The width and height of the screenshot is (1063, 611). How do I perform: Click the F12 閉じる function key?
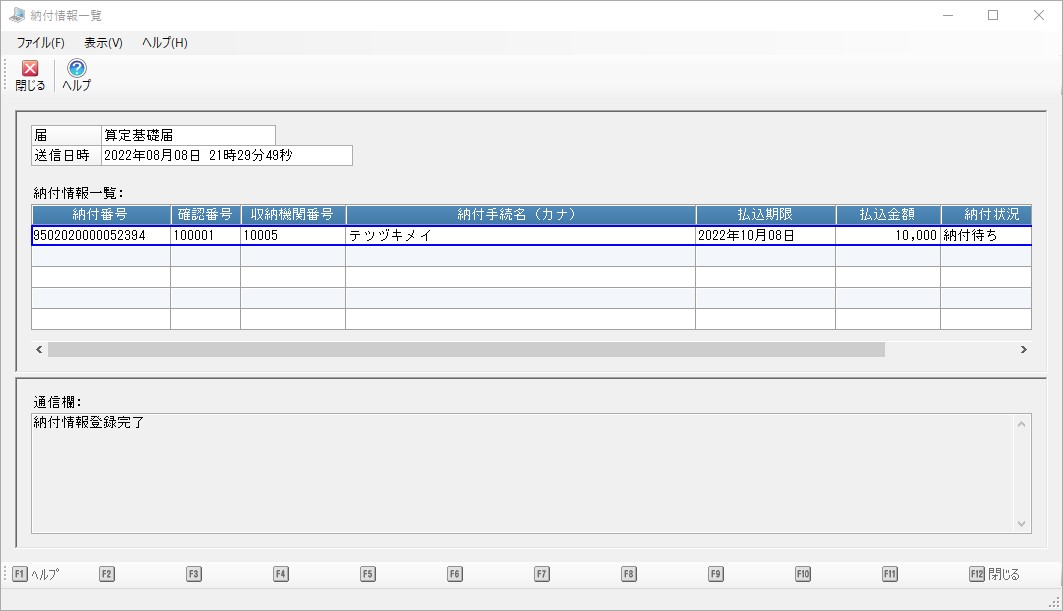coord(995,574)
